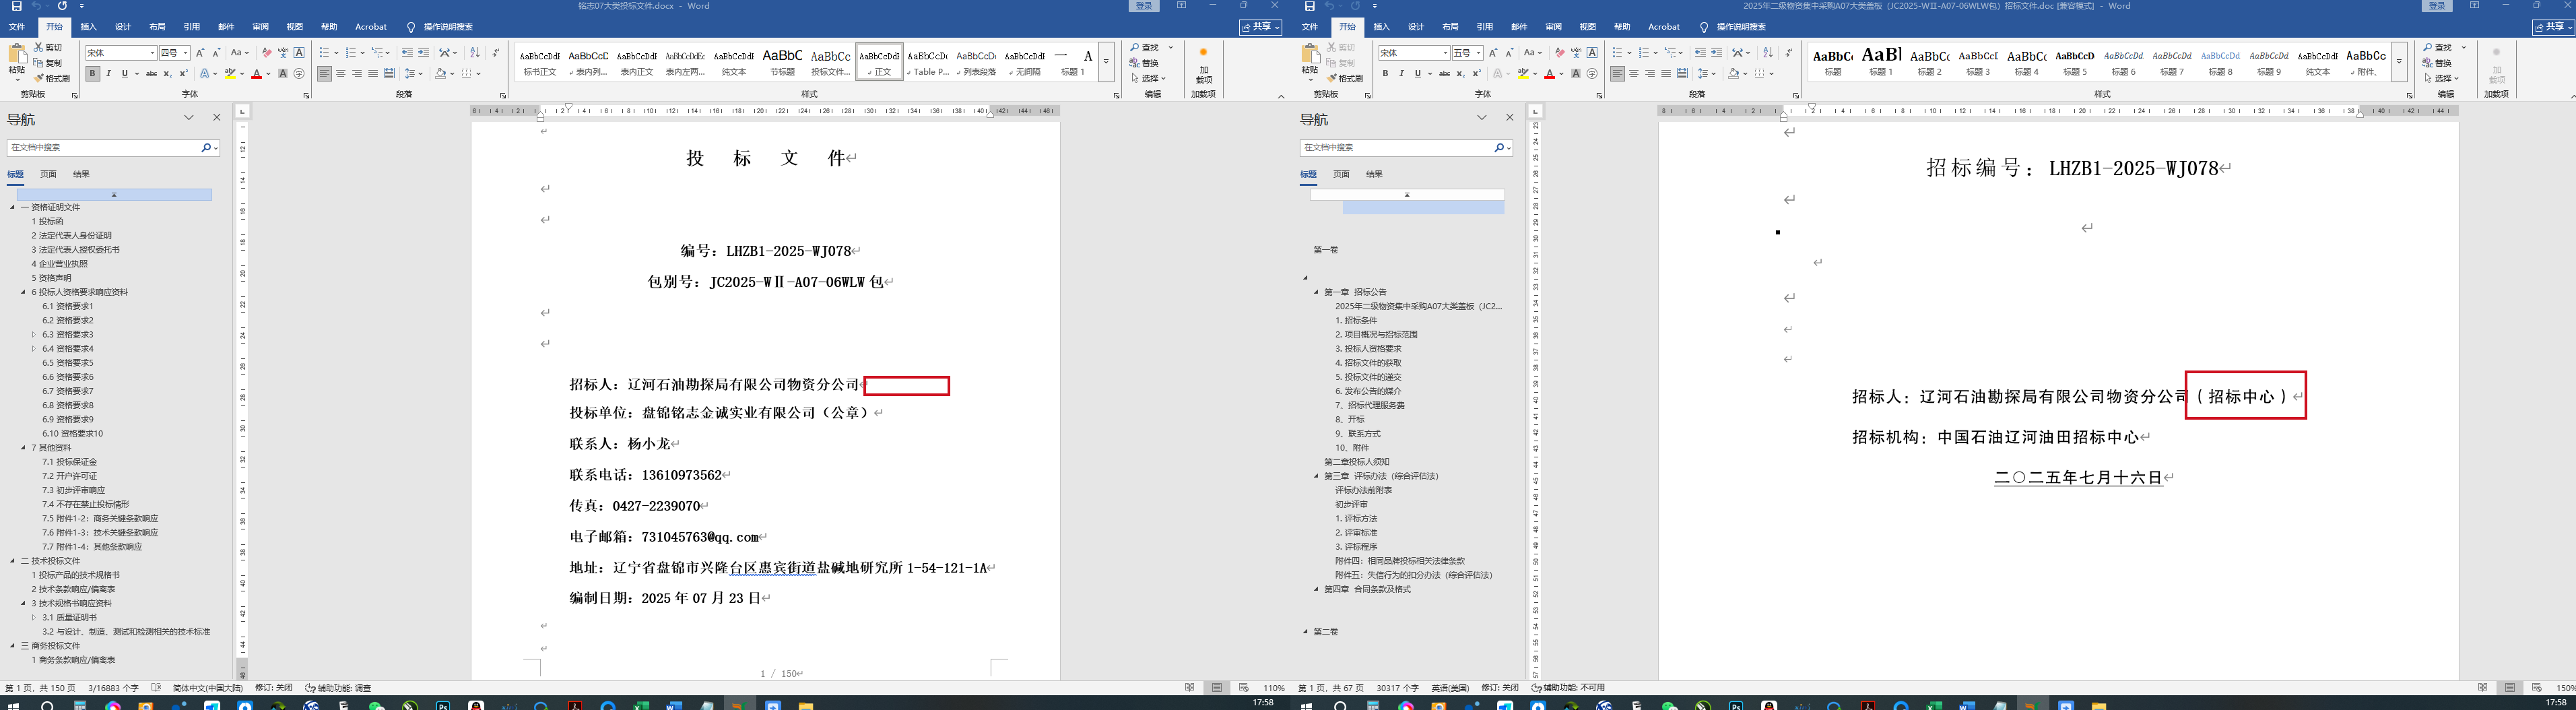Toggle character shading in left window

[283, 74]
